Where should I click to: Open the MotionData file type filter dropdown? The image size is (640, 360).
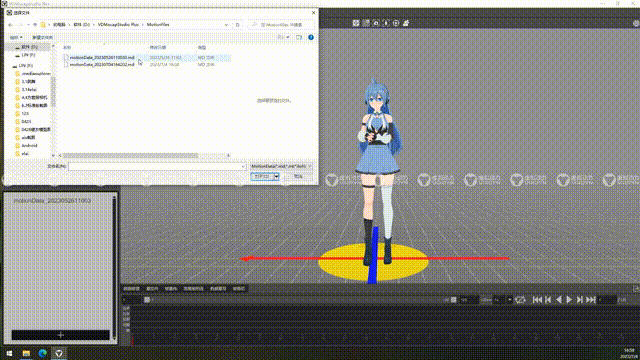pyautogui.click(x=281, y=167)
